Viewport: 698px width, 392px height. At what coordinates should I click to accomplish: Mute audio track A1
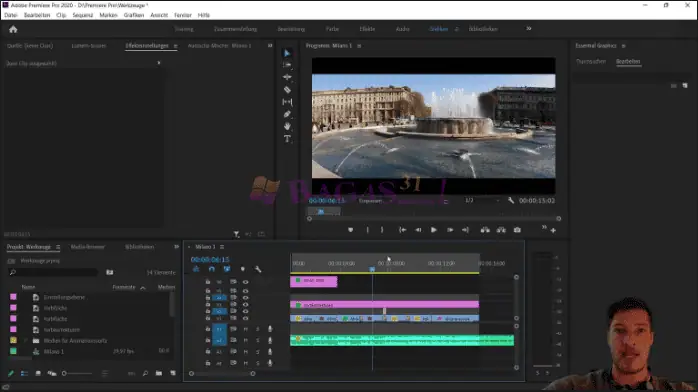pos(245,329)
